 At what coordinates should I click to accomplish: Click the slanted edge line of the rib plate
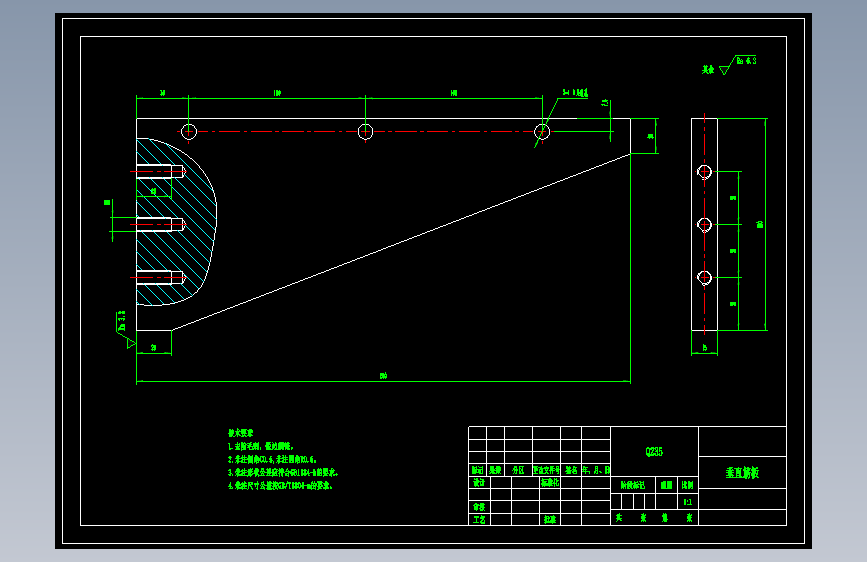[x=401, y=242]
